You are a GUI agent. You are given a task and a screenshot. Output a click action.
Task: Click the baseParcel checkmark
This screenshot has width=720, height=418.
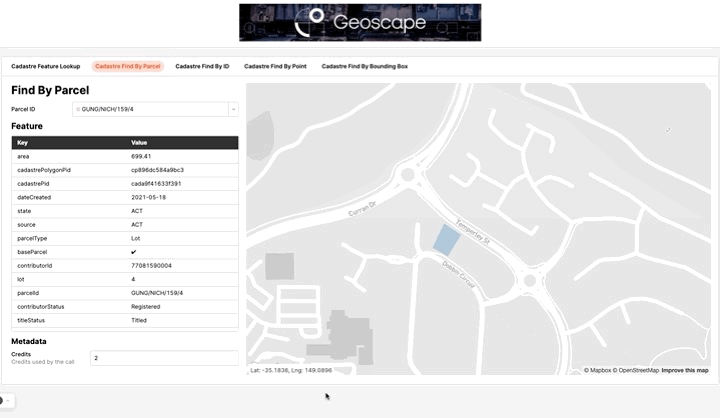pyautogui.click(x=134, y=252)
